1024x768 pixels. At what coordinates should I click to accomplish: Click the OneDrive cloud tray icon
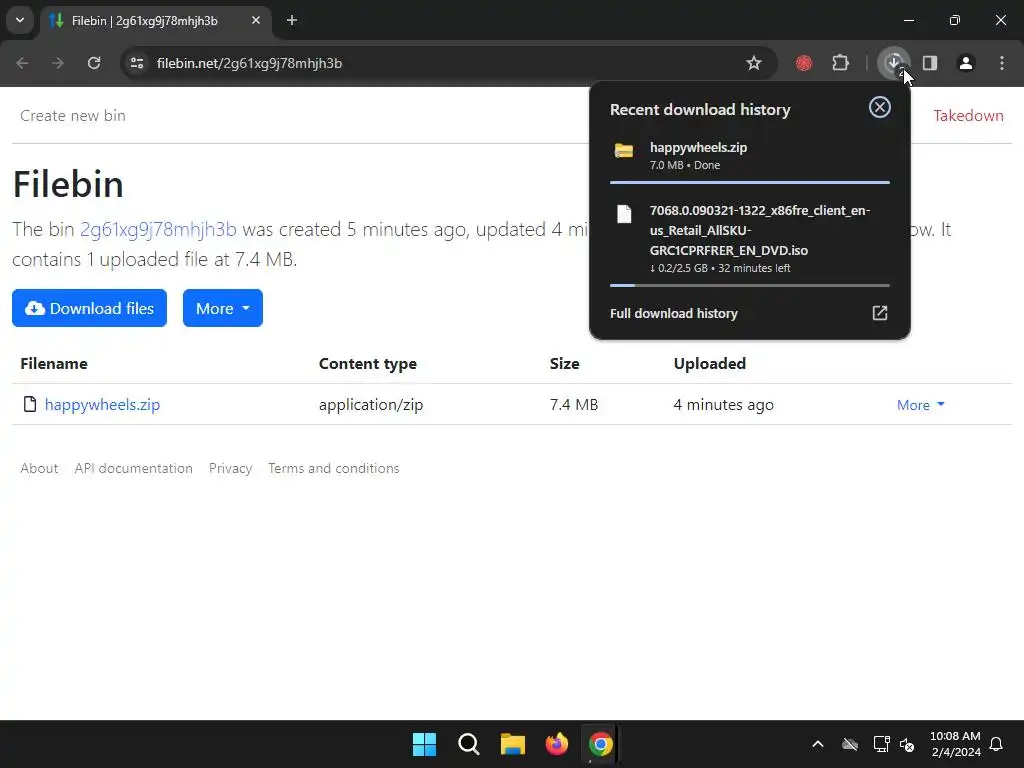point(850,744)
